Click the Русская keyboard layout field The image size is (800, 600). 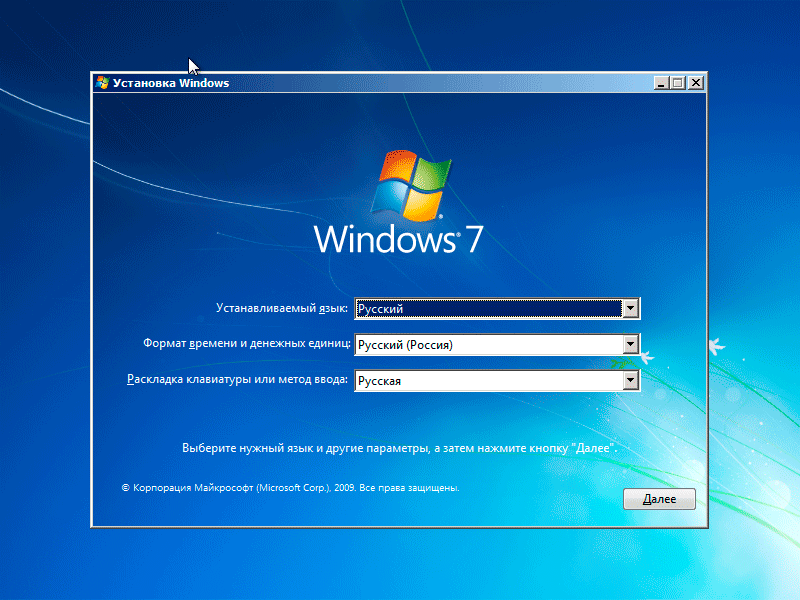487,381
